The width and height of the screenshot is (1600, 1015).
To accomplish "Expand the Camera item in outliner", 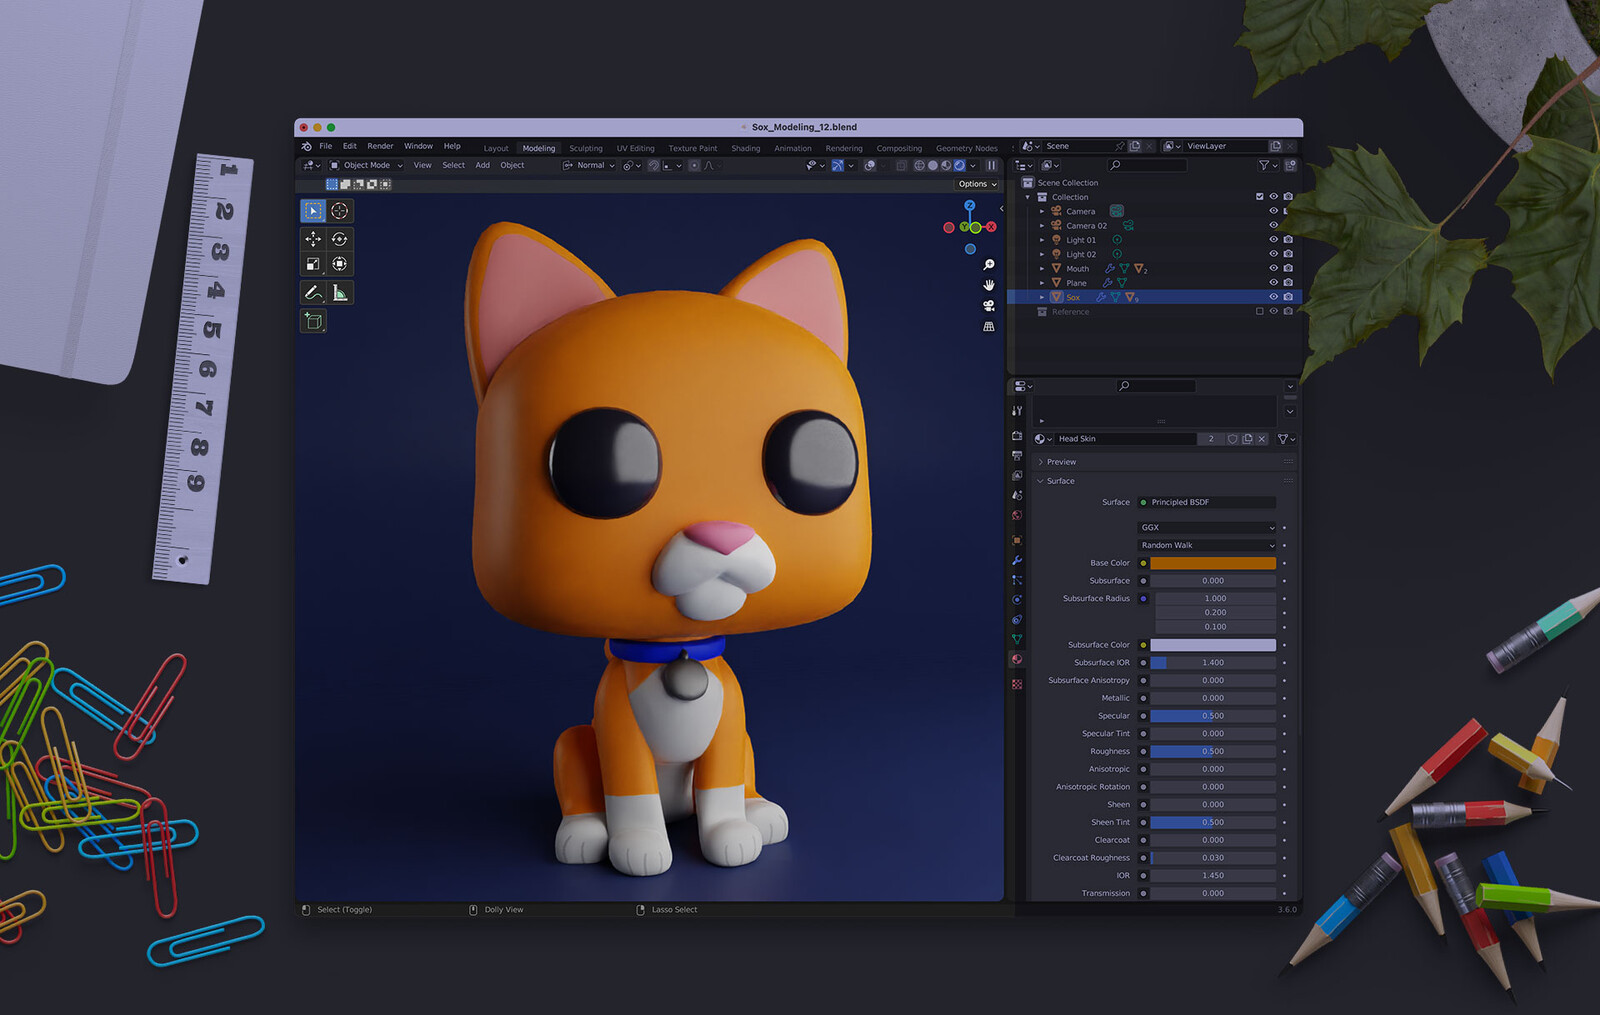I will click(x=1042, y=212).
